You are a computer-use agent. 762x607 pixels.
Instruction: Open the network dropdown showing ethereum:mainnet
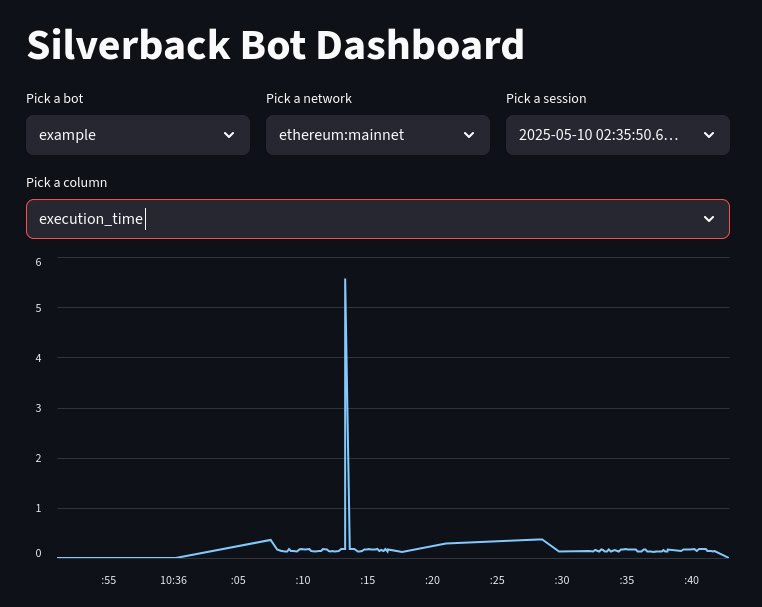[378, 135]
